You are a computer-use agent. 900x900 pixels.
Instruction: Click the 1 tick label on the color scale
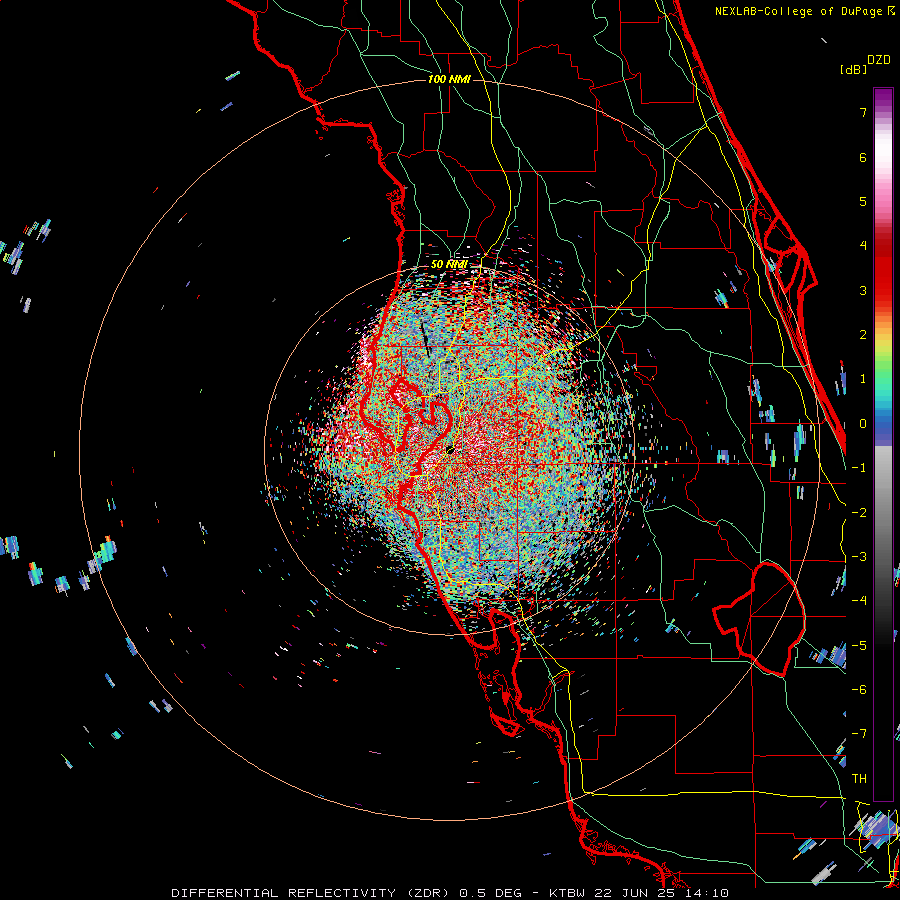pyautogui.click(x=863, y=379)
